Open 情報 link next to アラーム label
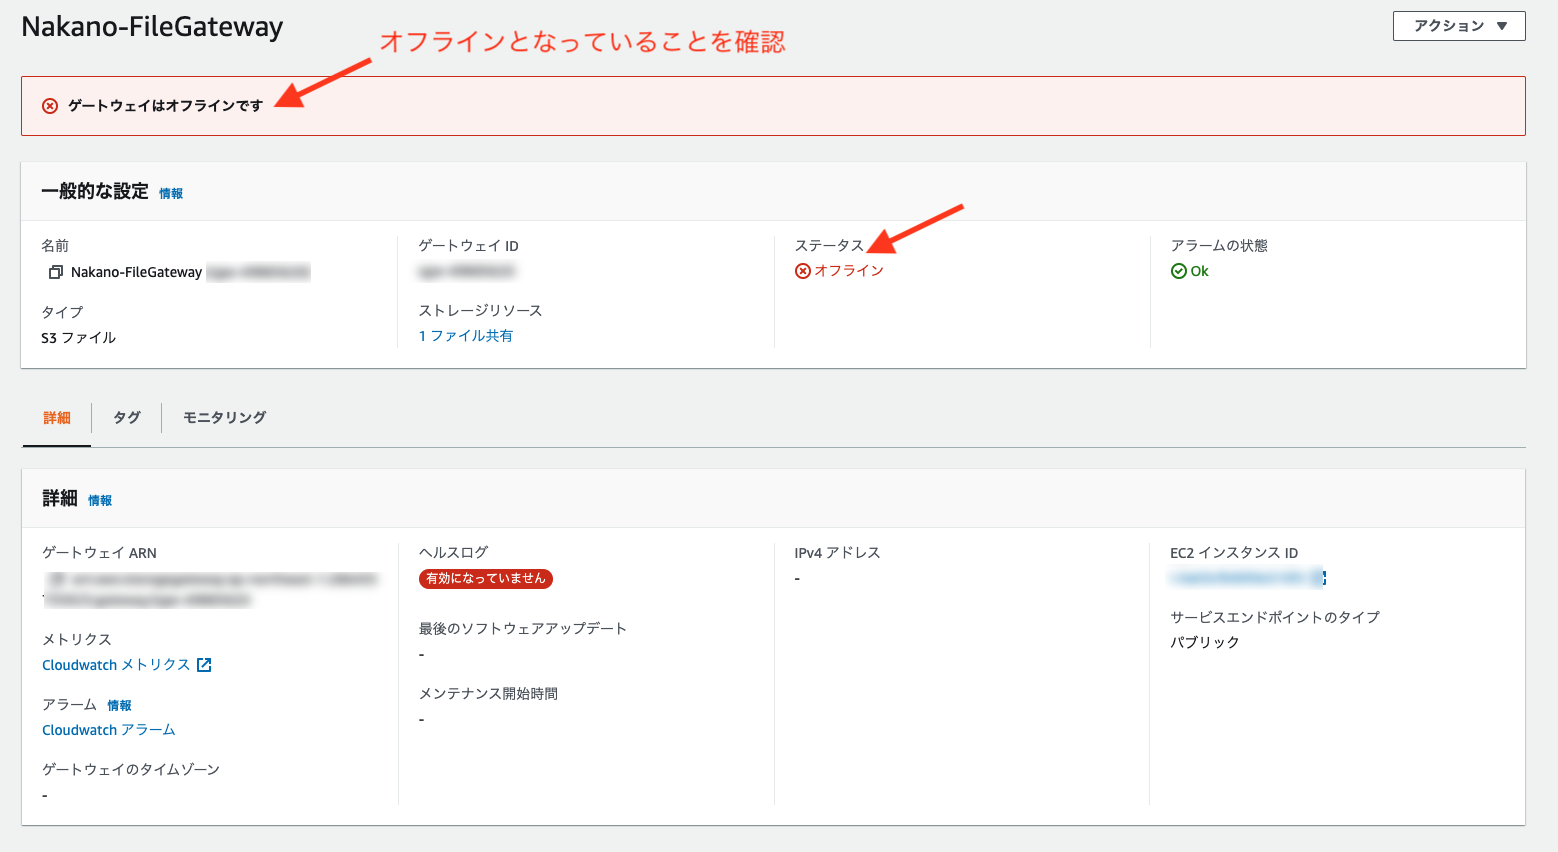Screen dimensions: 1558x852 point(119,706)
